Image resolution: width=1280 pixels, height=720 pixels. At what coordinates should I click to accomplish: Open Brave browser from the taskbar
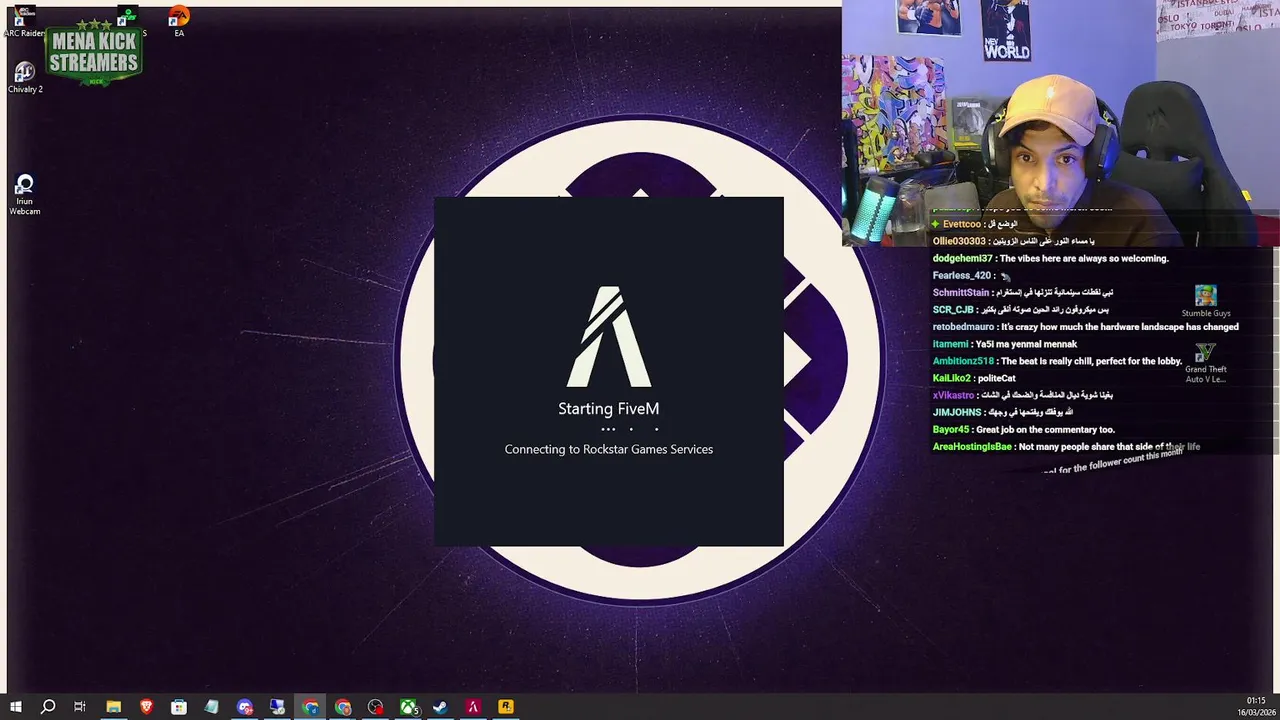coord(146,707)
